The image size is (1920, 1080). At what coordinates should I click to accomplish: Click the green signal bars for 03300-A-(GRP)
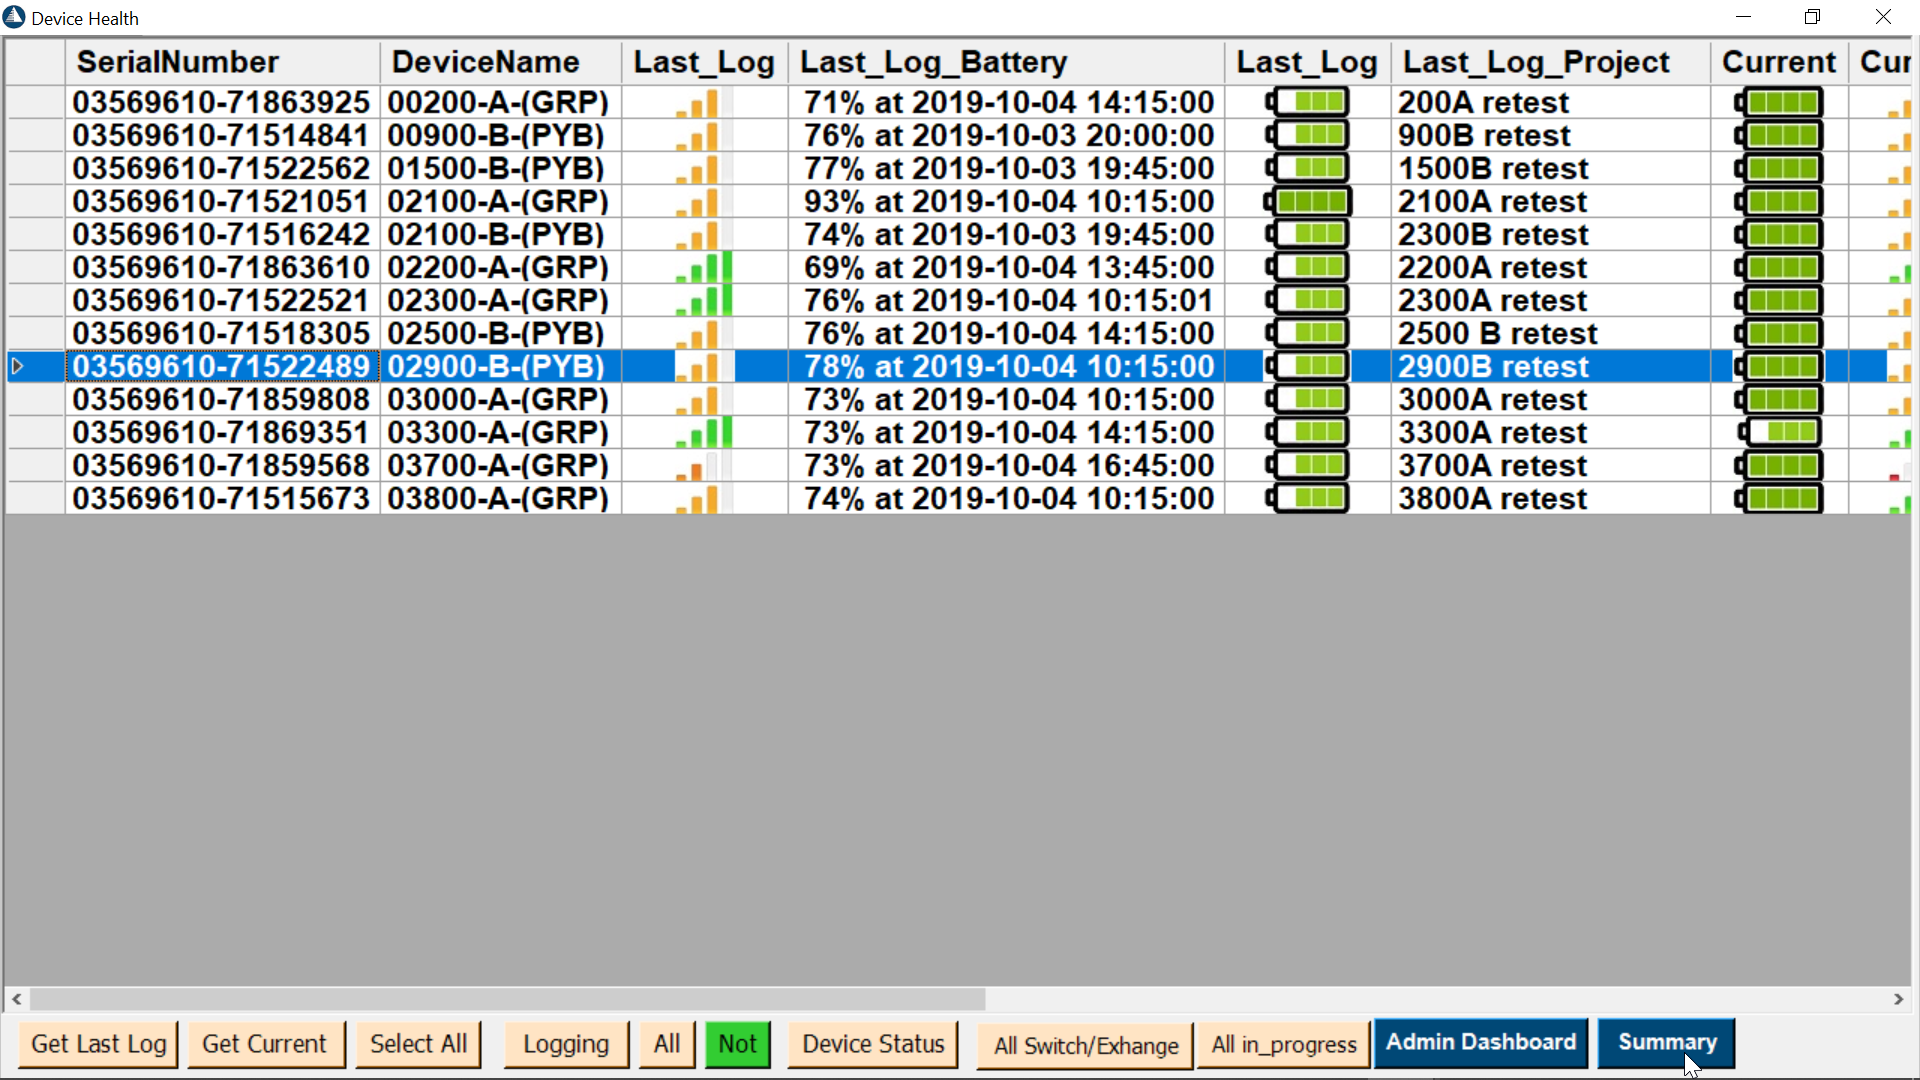[x=705, y=434]
